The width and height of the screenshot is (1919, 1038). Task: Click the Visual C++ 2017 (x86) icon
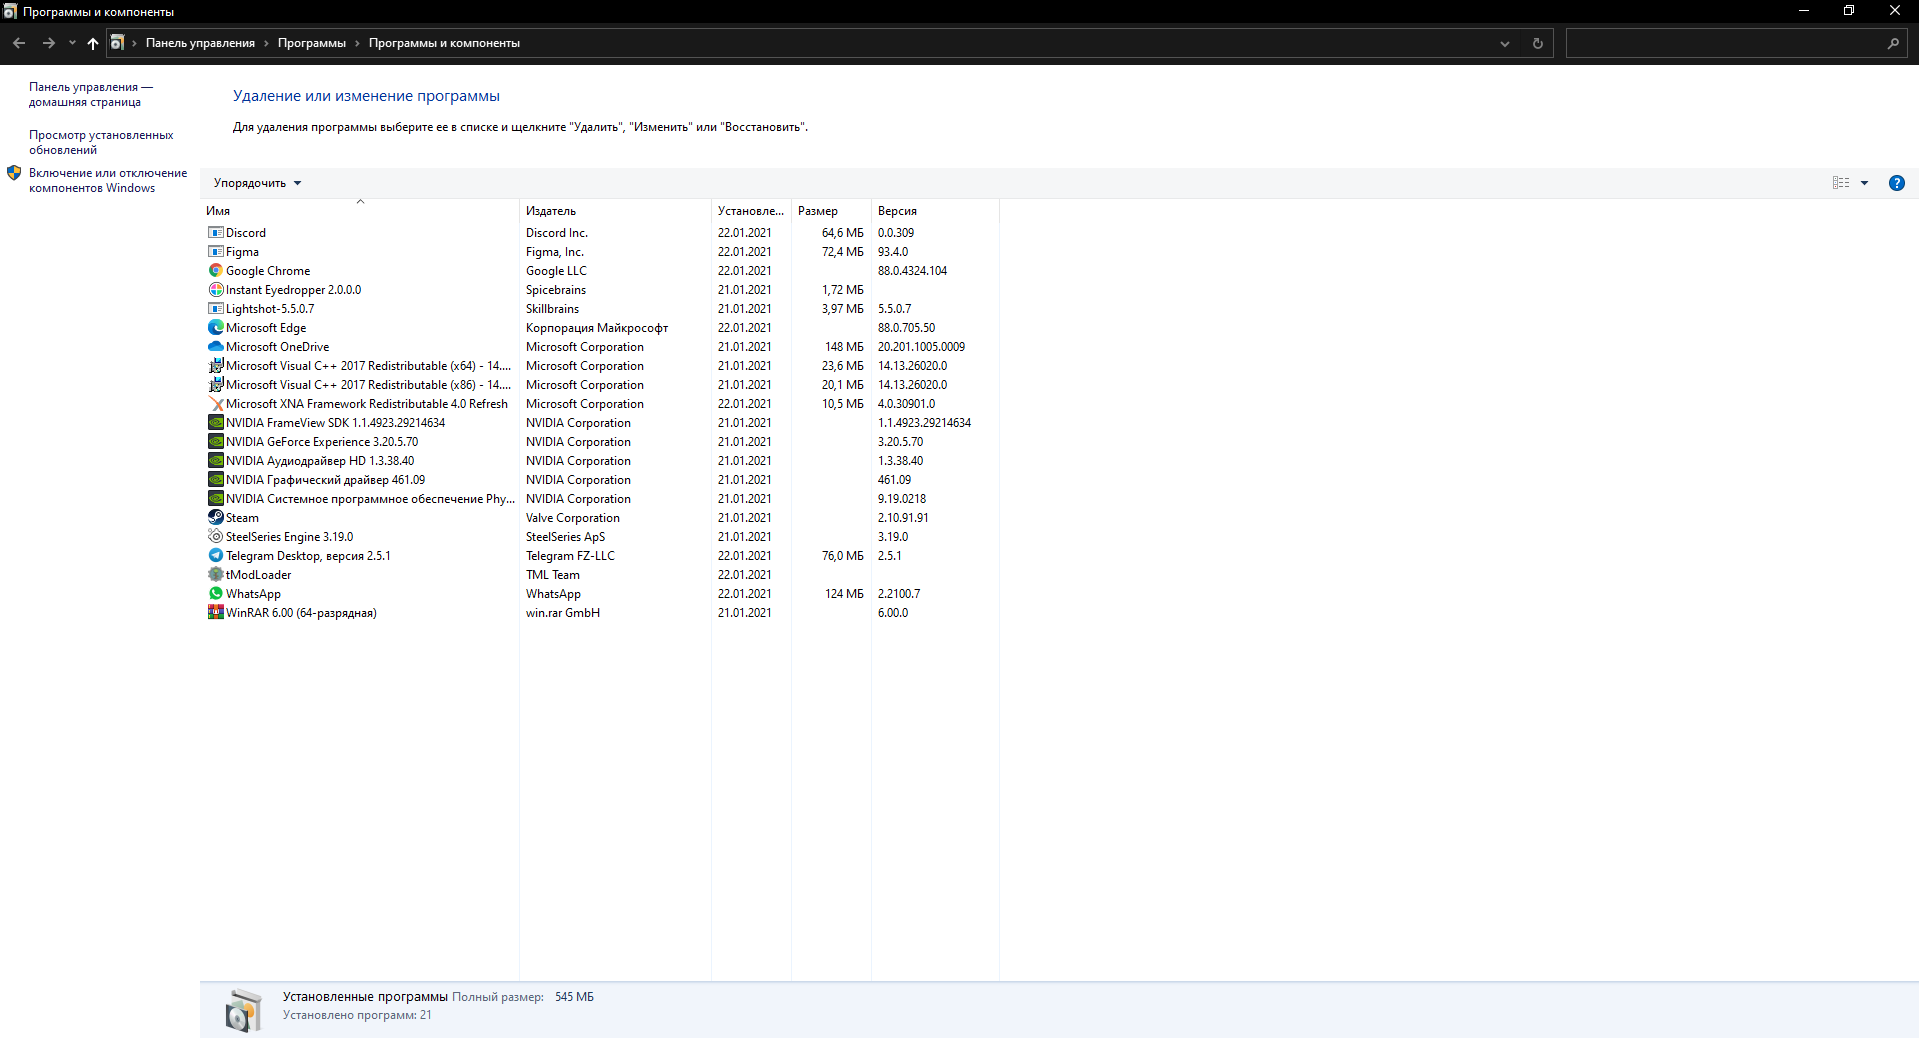point(215,385)
